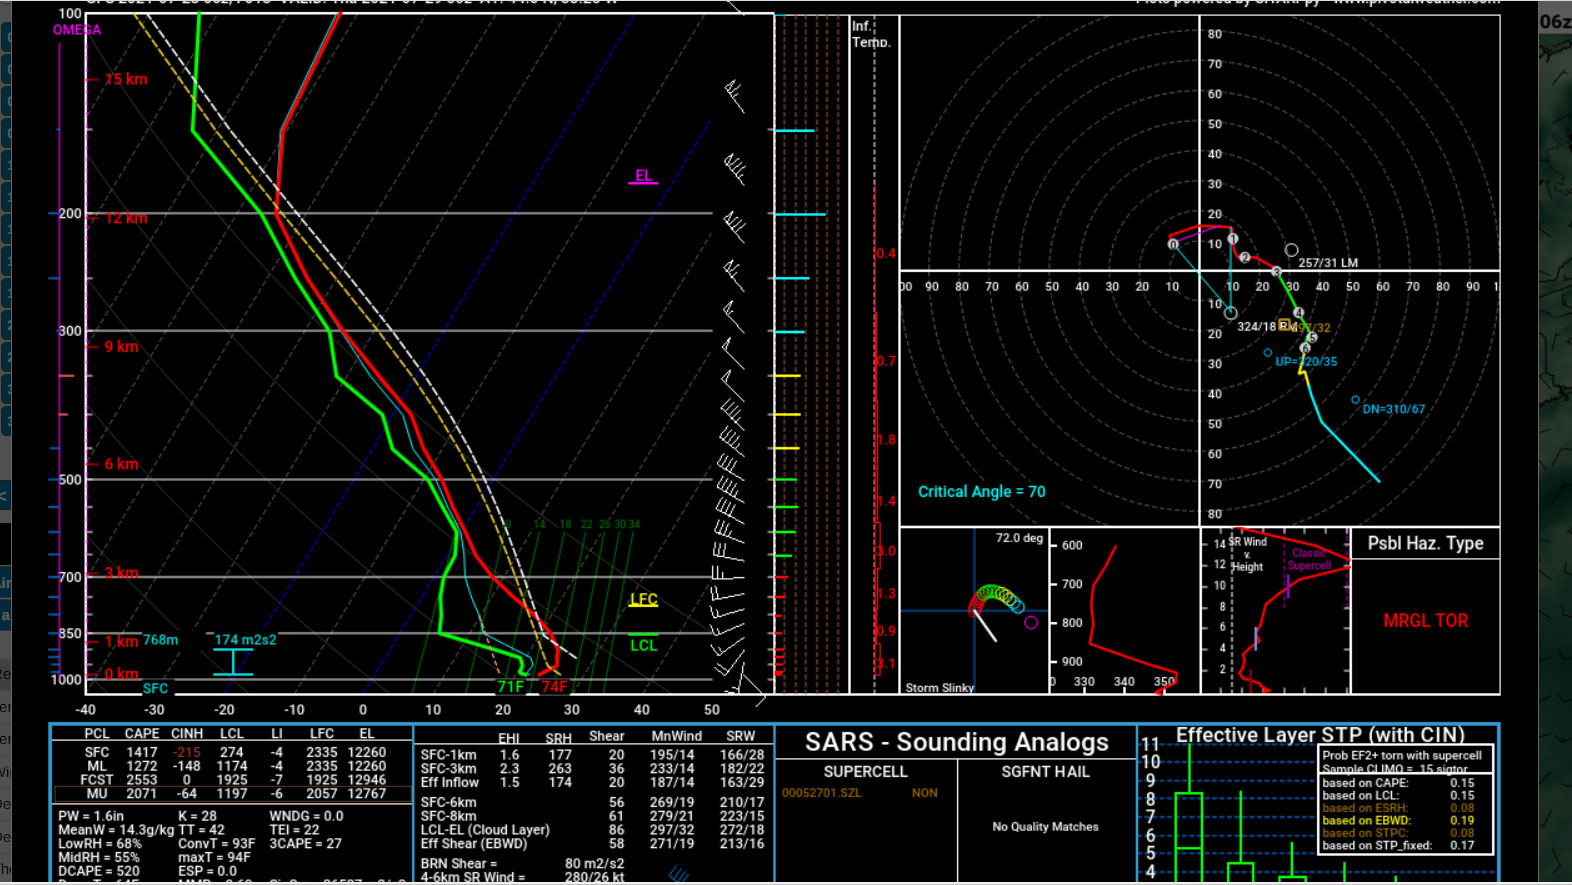Click the 3CAPE = 27 value
This screenshot has width=1572, height=885.
(305, 844)
